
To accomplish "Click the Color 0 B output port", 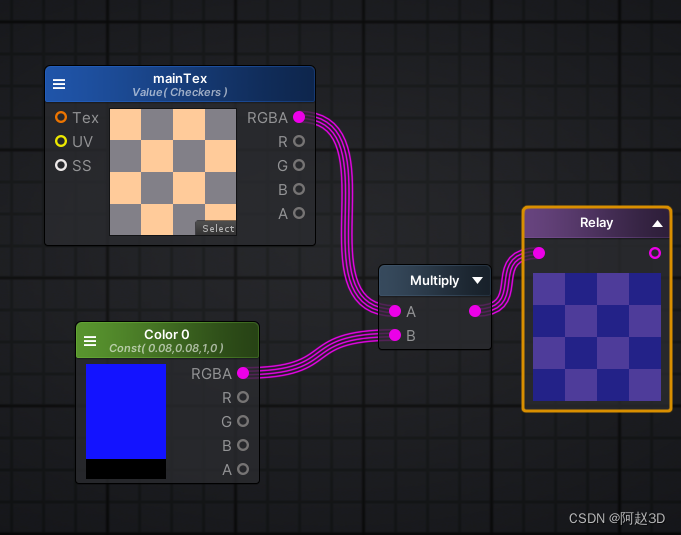I will pyautogui.click(x=243, y=445).
